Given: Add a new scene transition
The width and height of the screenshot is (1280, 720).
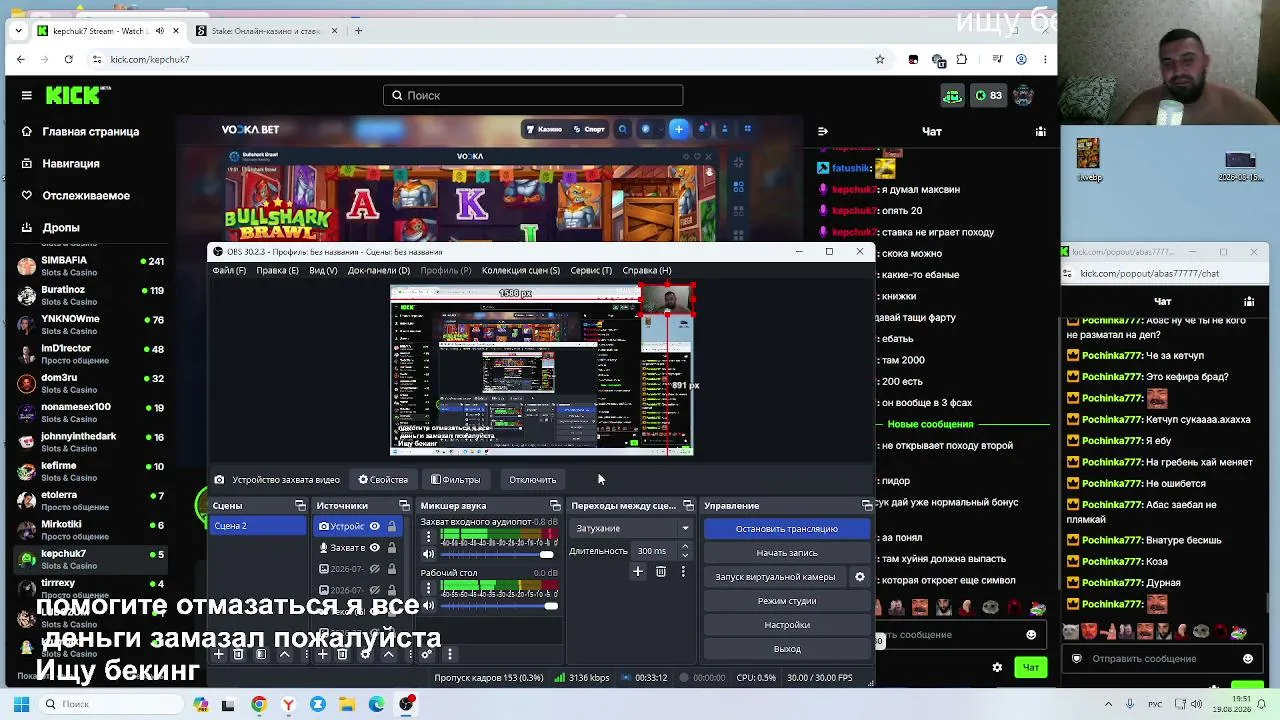Looking at the screenshot, I should (638, 571).
